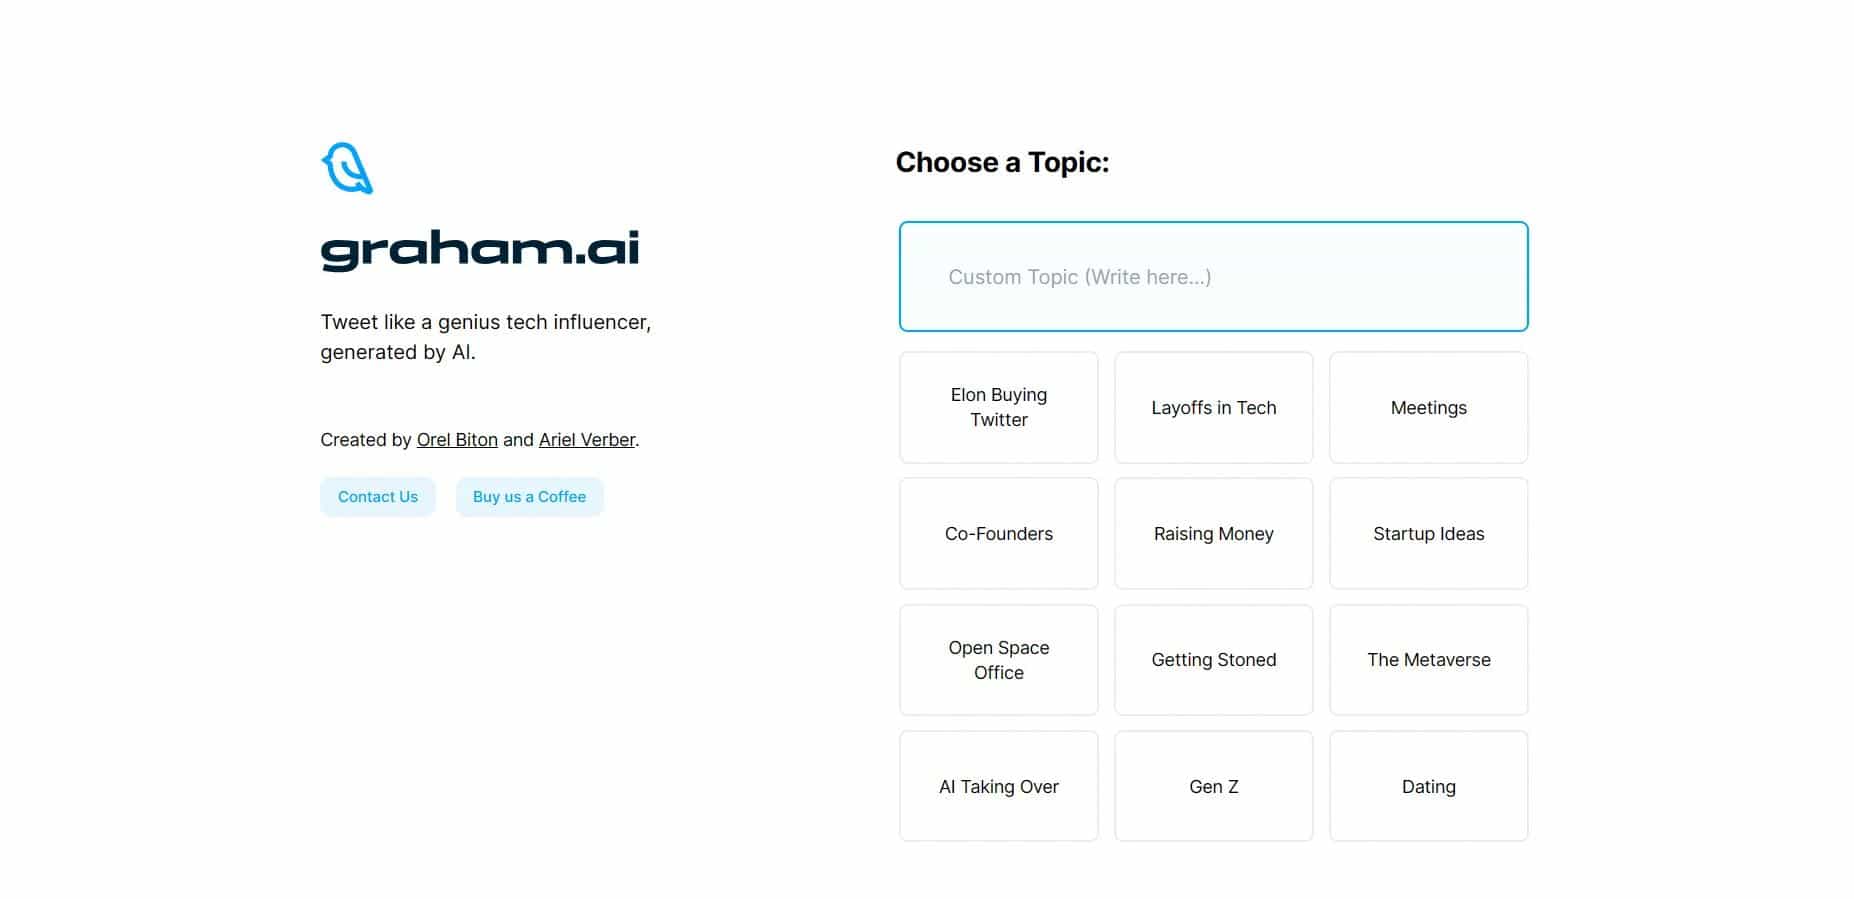Open Orel Biton's profile link
This screenshot has width=1854, height=899.
pos(457,440)
